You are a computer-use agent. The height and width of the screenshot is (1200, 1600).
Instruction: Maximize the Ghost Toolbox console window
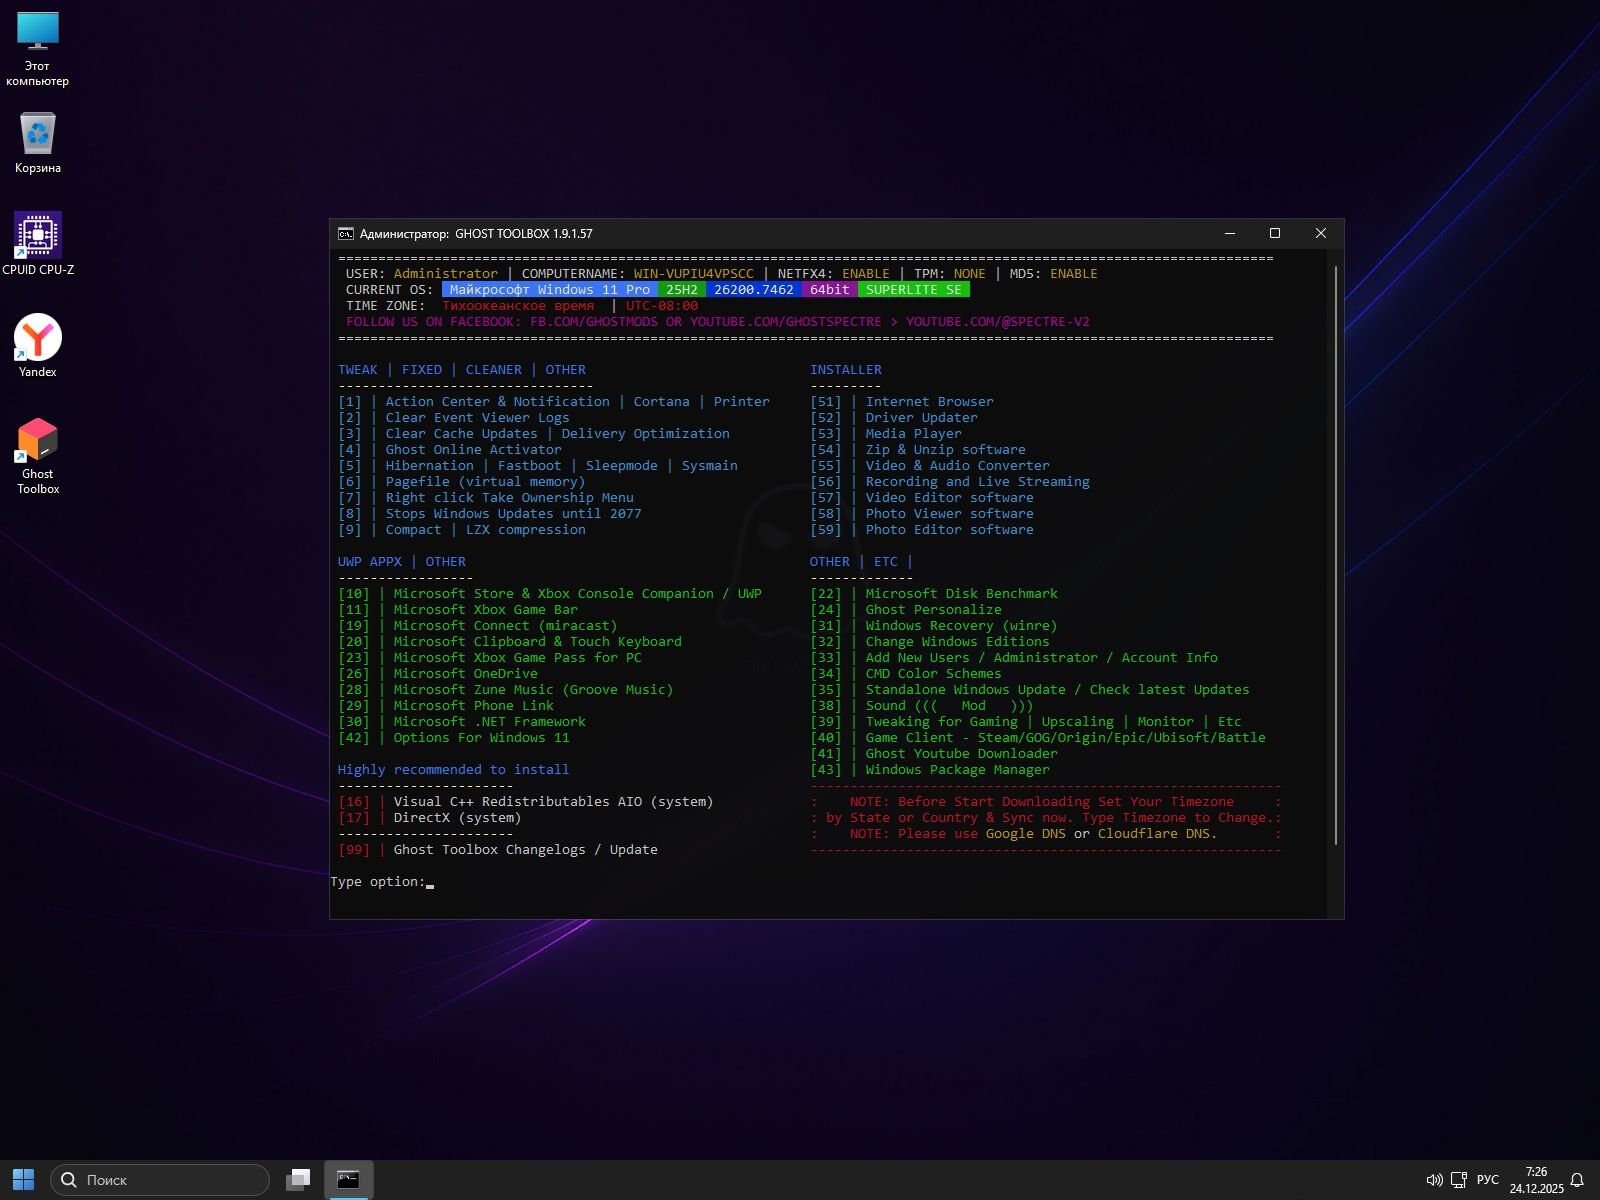(1275, 234)
